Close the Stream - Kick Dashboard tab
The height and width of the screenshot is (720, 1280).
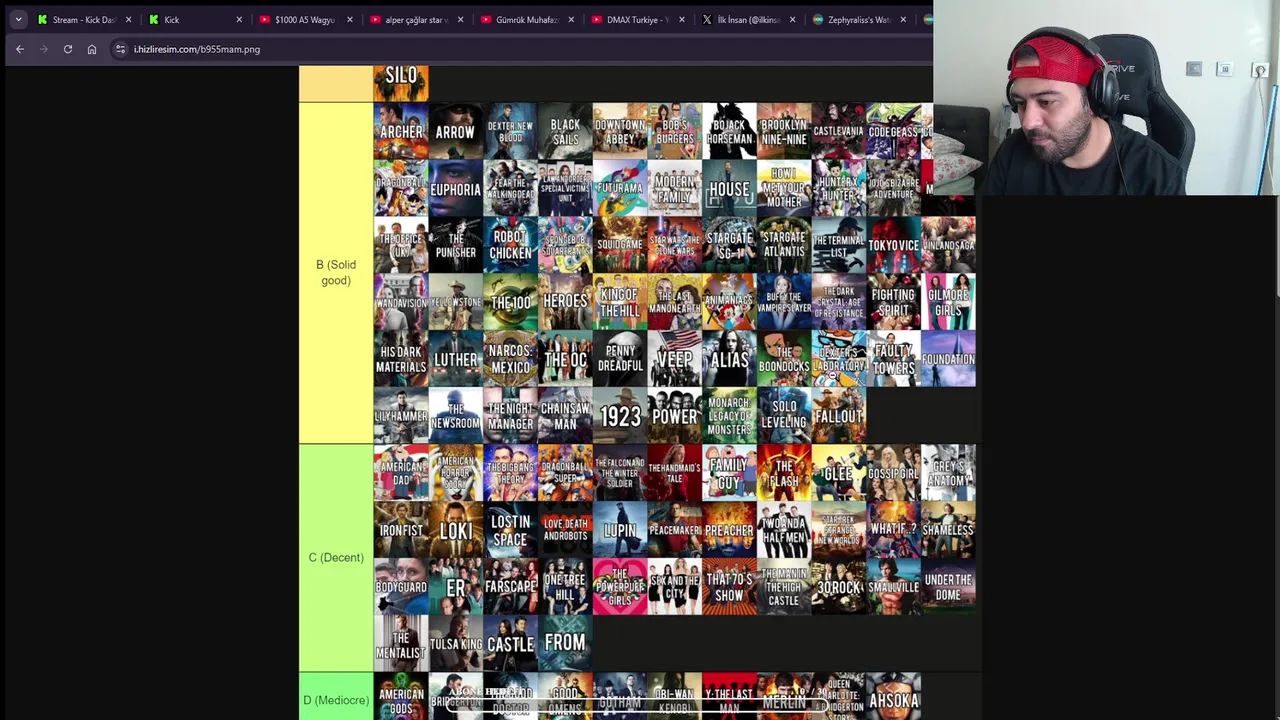[128, 19]
